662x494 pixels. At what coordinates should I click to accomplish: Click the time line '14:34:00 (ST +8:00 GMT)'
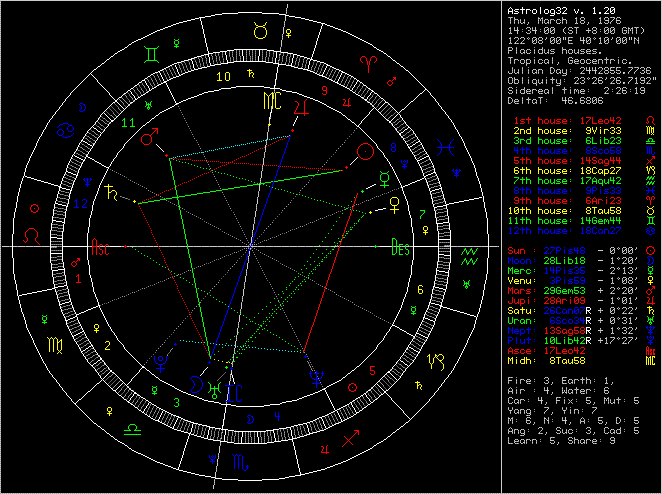coord(576,31)
